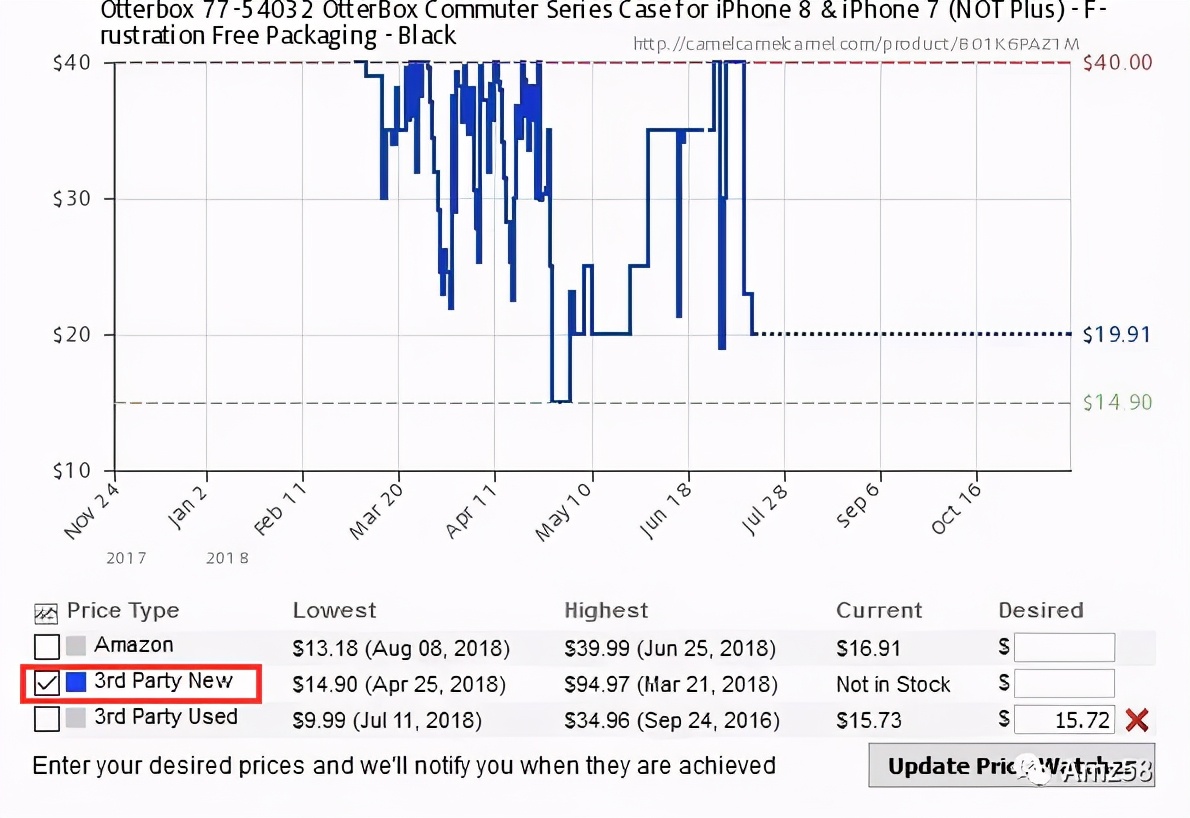Click the Amazon price type label
Viewport: 1190px width, 818px height.
pos(134,646)
